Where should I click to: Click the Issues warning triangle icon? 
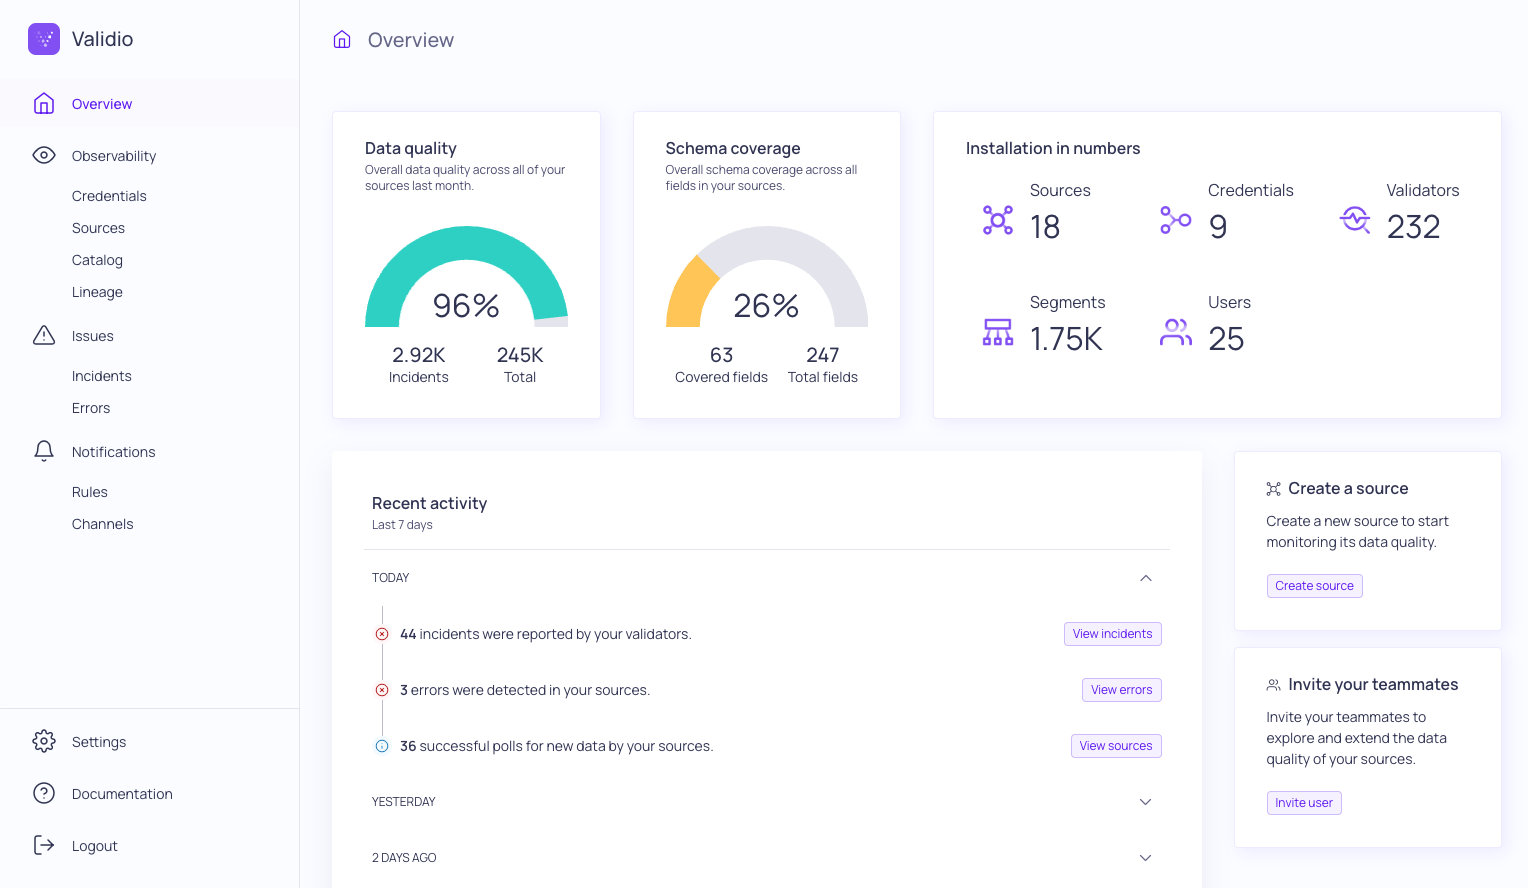(x=44, y=335)
